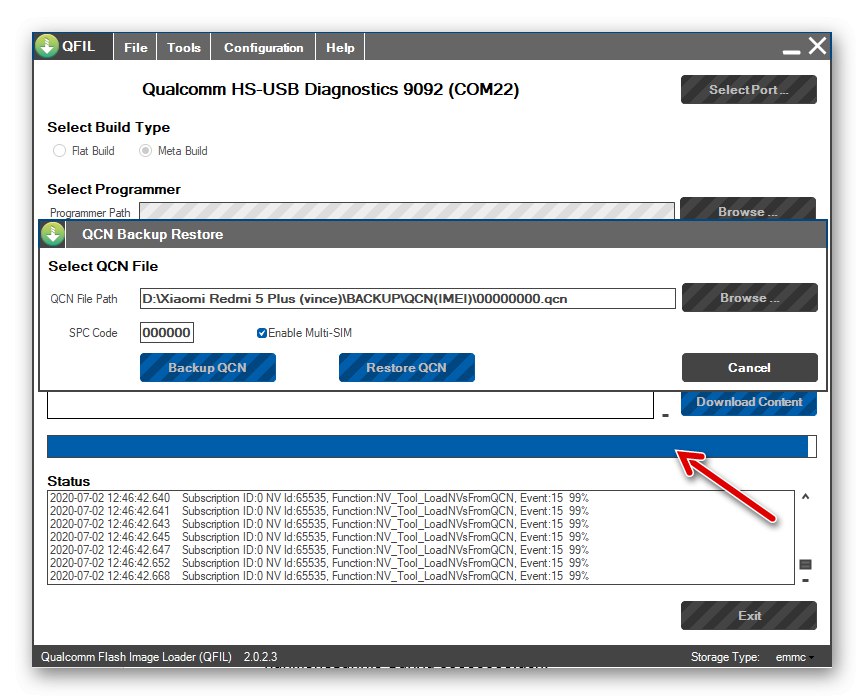864x700 pixels.
Task: Click the blue progress bar
Action: 431,446
